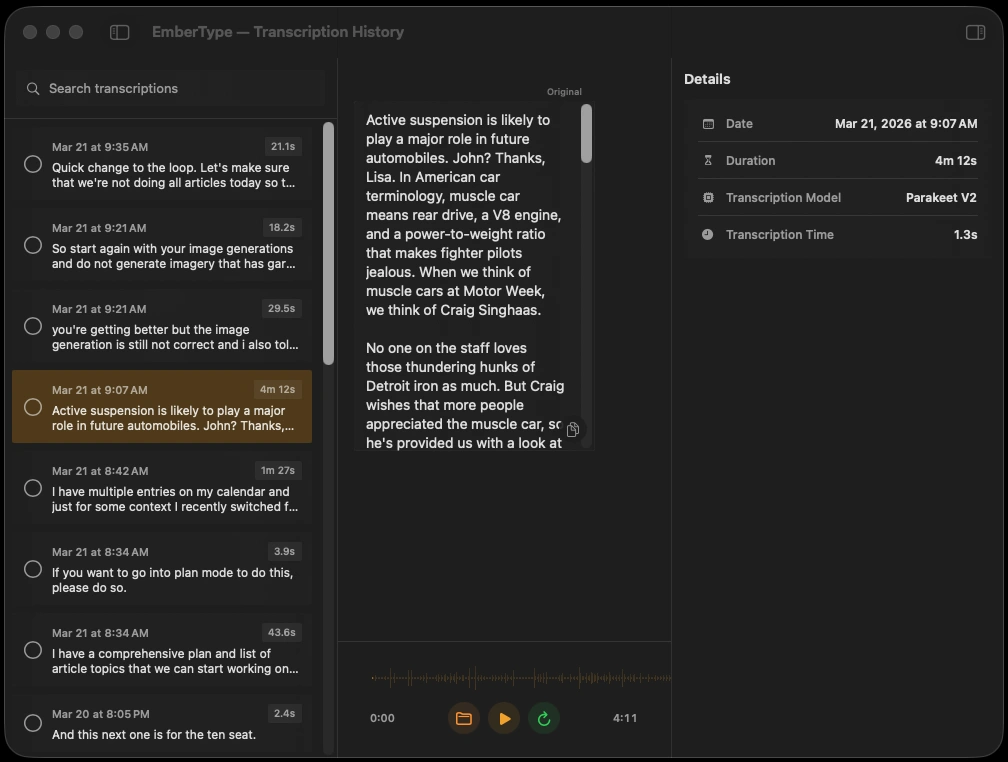Open 'If you want to go into plan mode' item
This screenshot has height=762, width=1008.
click(x=162, y=570)
